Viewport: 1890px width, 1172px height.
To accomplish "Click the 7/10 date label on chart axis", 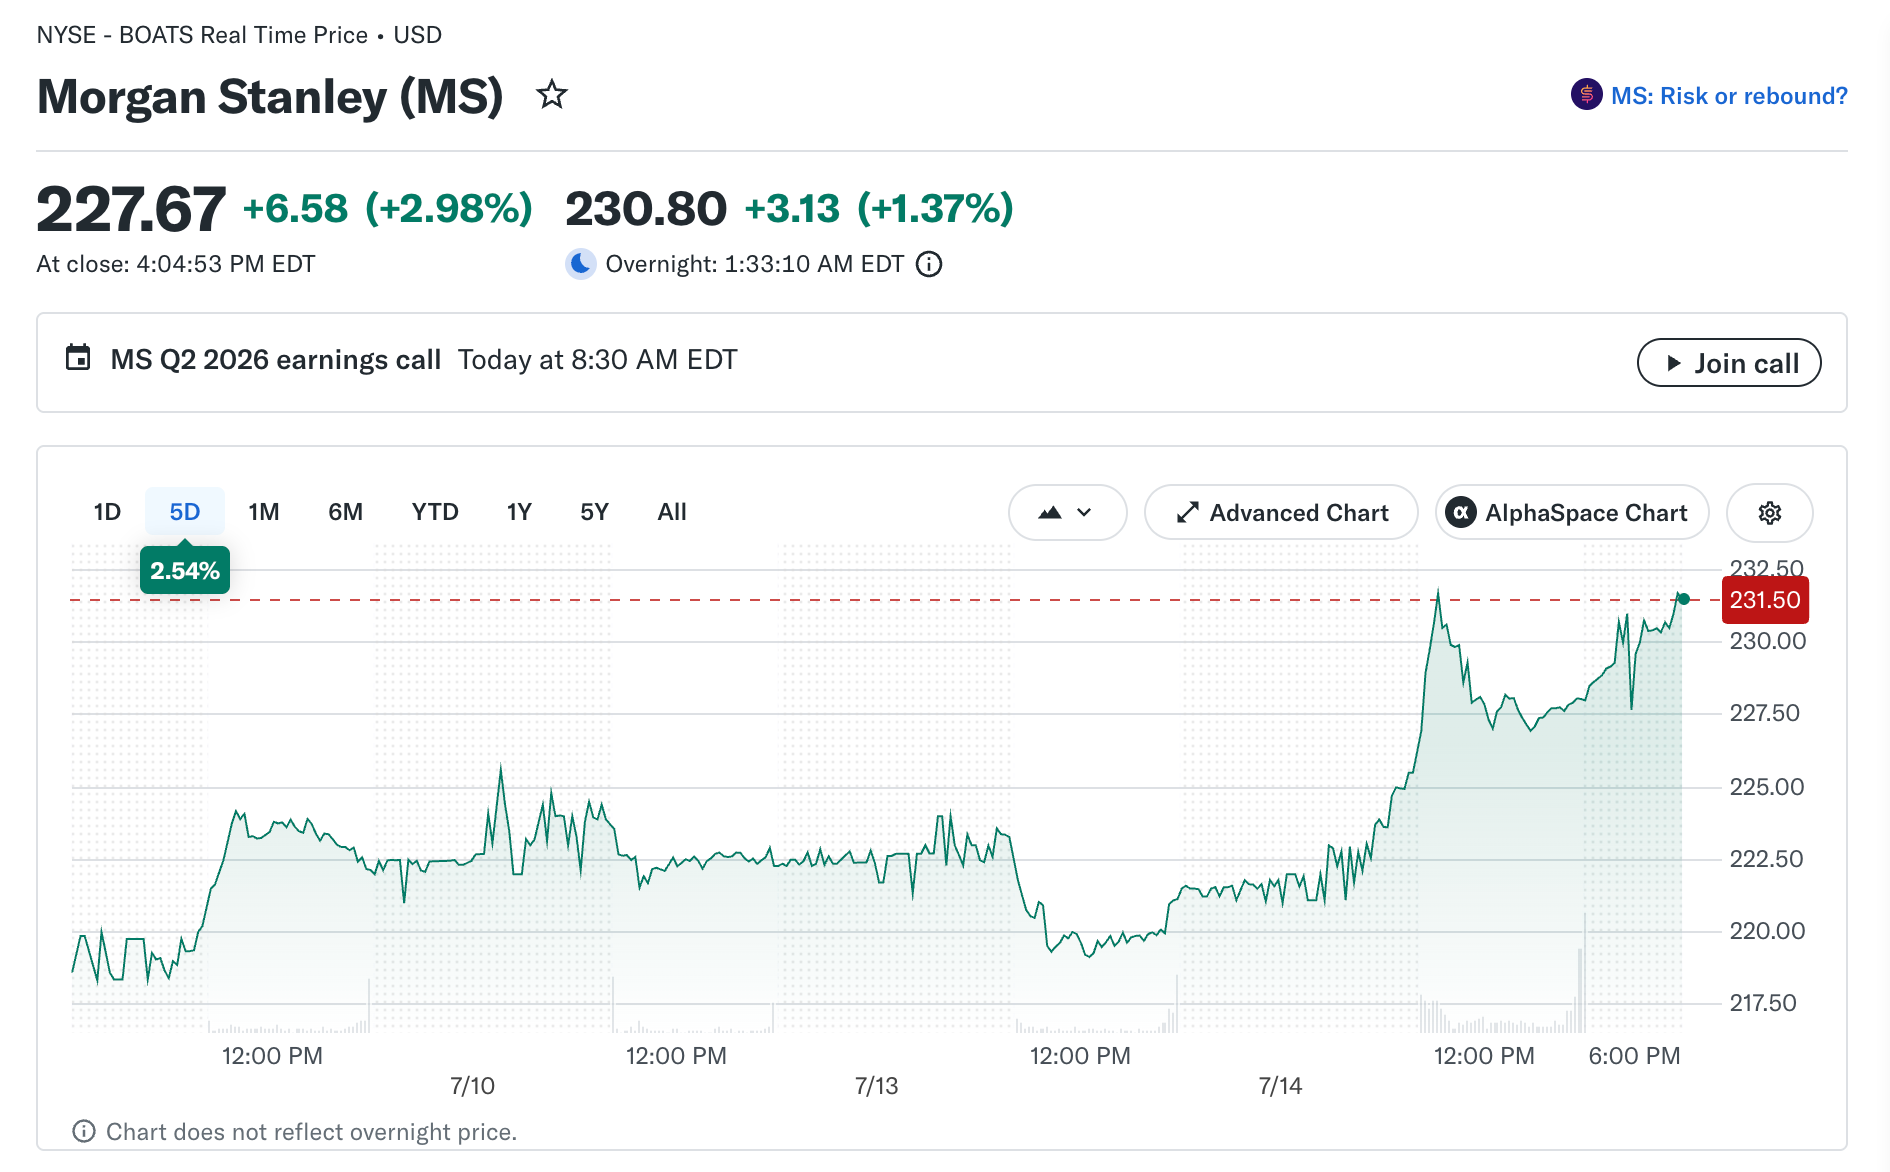I will 472,1086.
